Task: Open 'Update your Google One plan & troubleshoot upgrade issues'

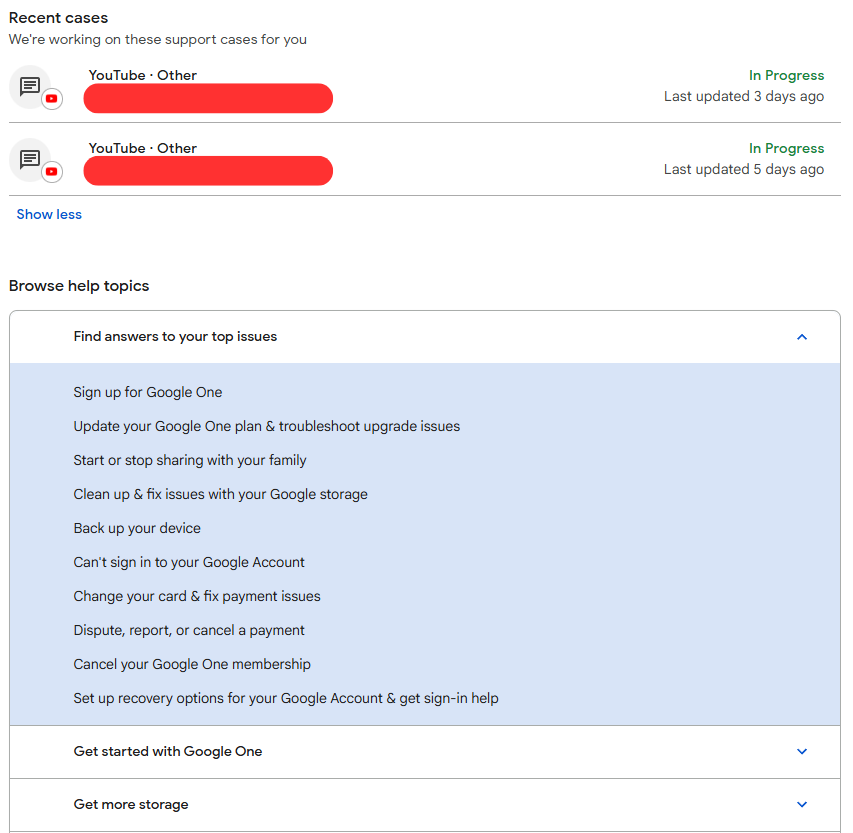Action: (267, 426)
